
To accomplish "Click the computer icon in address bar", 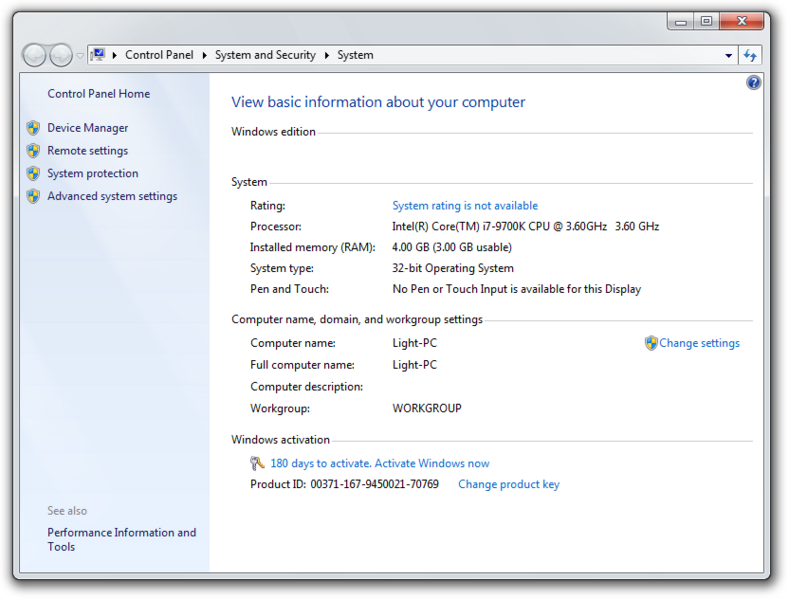I will [98, 56].
